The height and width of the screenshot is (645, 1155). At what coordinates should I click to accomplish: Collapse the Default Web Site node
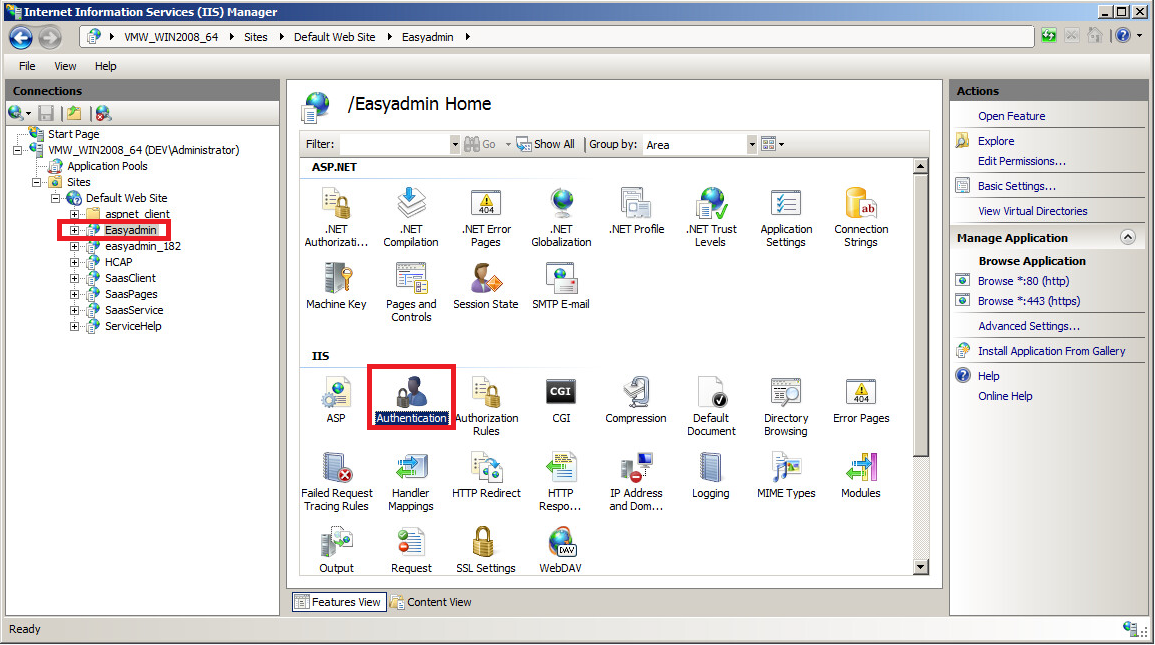(56, 198)
